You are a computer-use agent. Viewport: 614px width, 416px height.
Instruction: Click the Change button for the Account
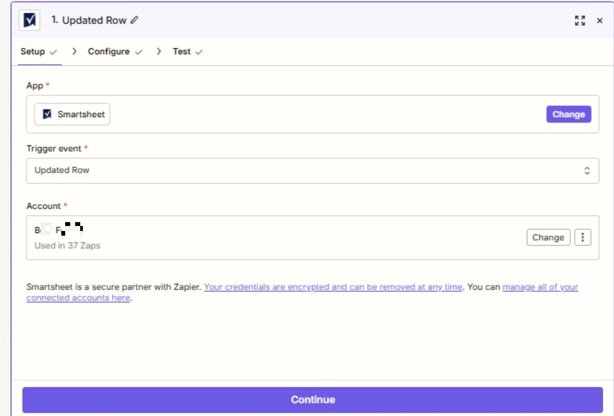[x=548, y=238]
